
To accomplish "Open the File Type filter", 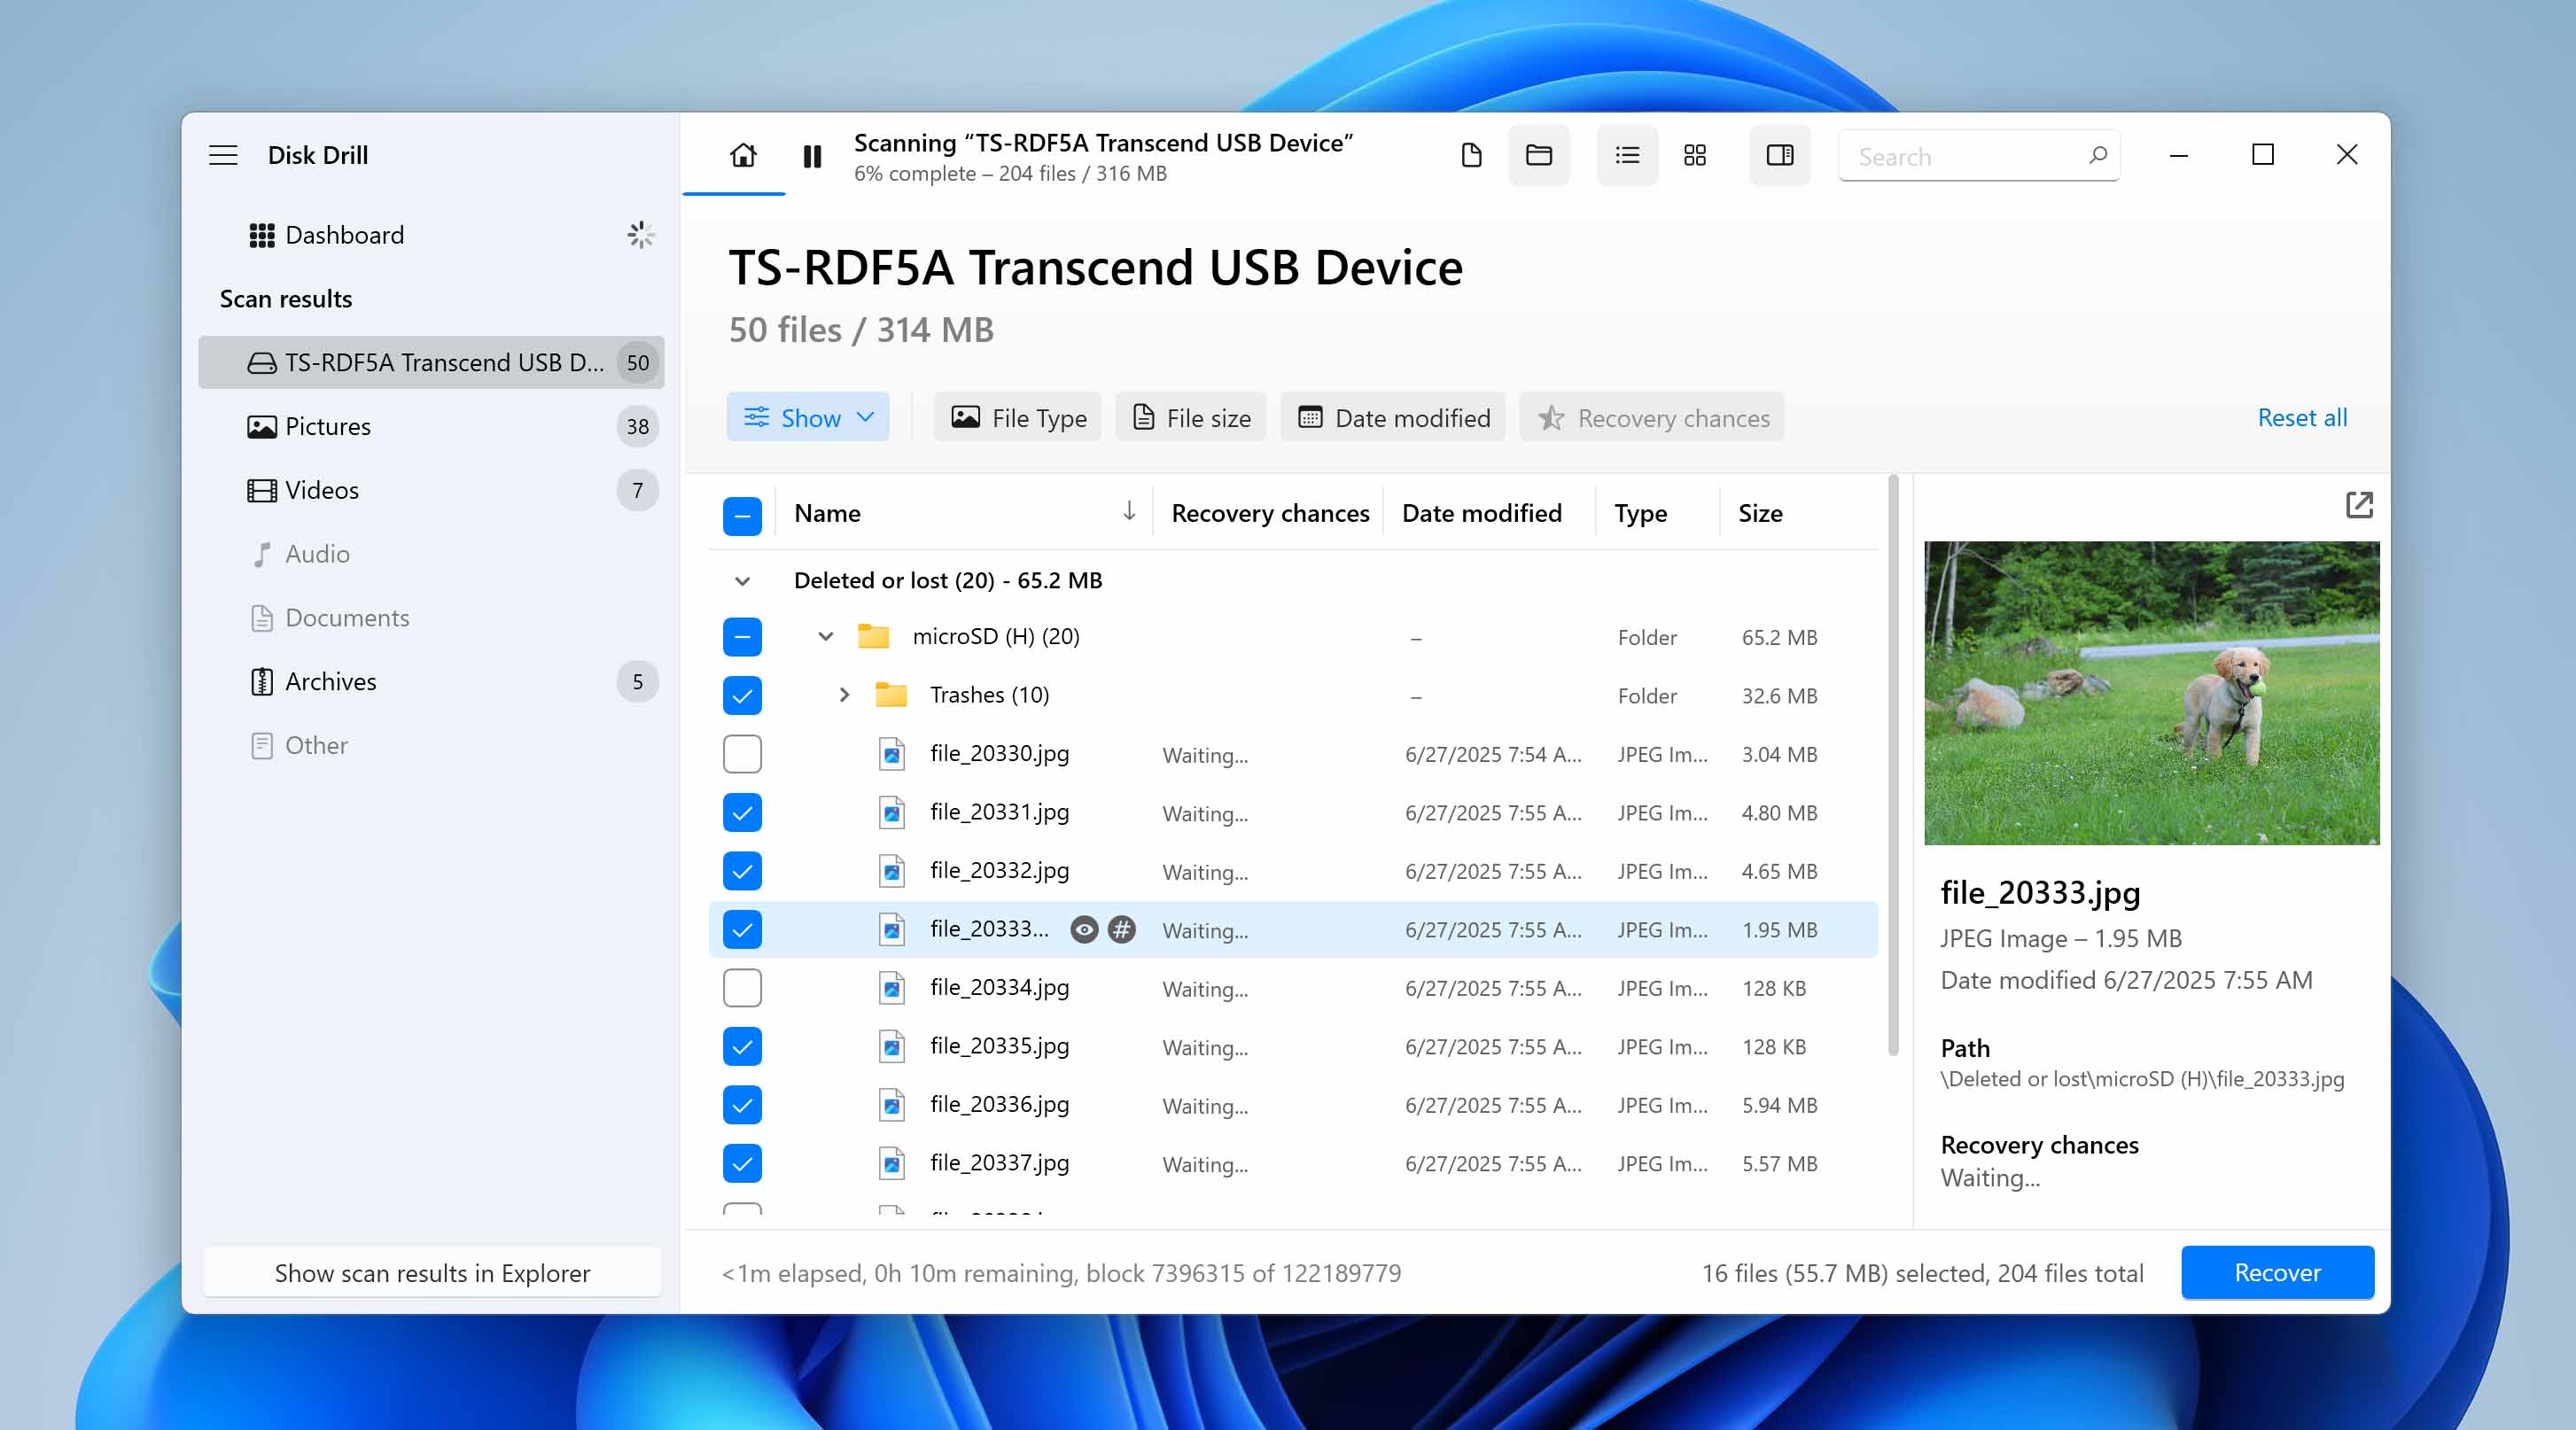I will coord(1017,417).
